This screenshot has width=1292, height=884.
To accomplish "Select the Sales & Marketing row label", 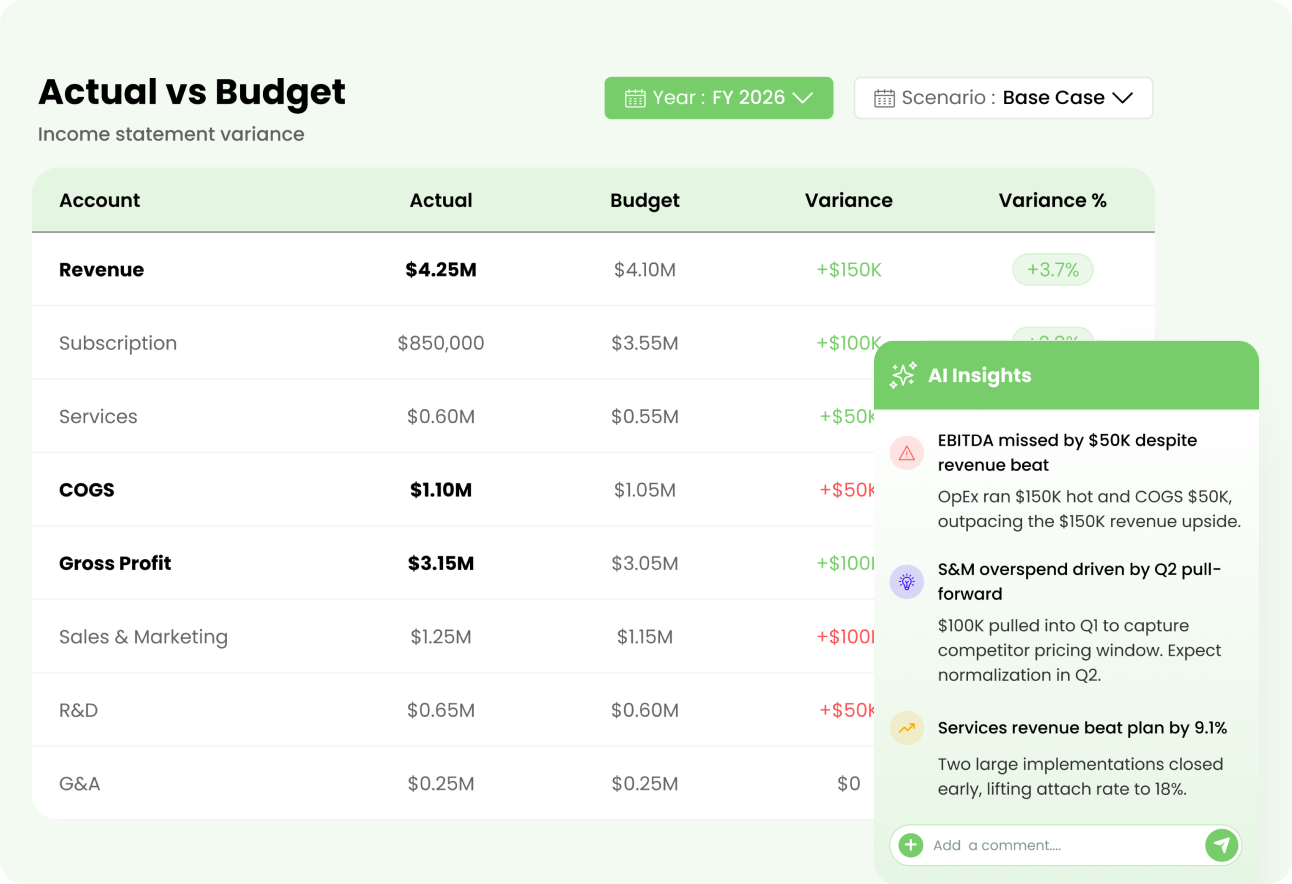I will point(143,637).
